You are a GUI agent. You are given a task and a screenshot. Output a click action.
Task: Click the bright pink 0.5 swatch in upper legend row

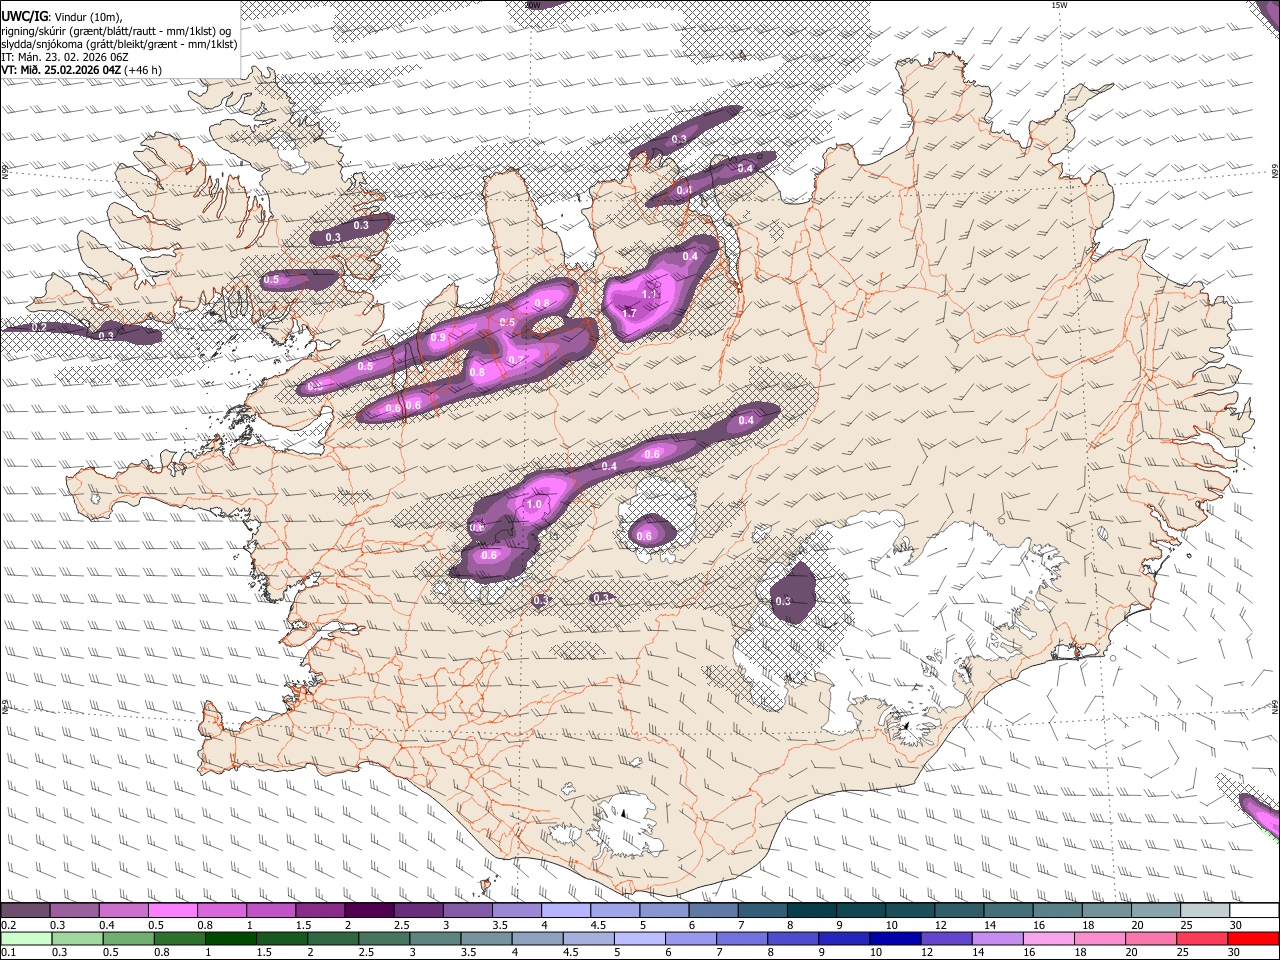(x=172, y=910)
